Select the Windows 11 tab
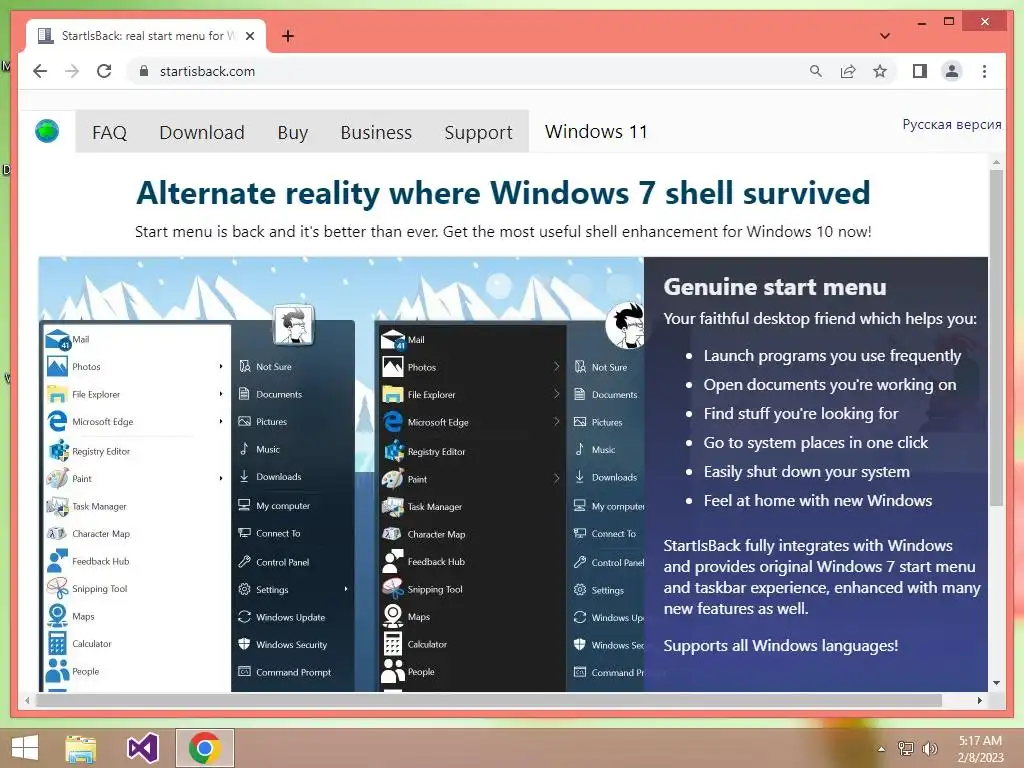 (596, 131)
